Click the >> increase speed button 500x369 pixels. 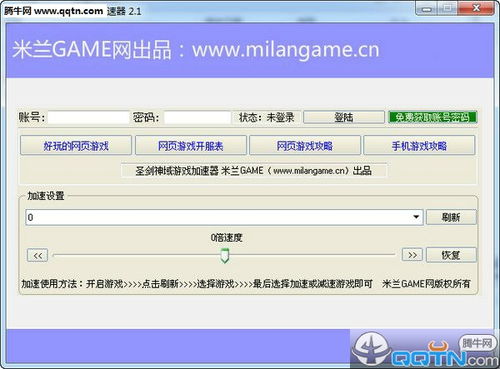pos(412,255)
